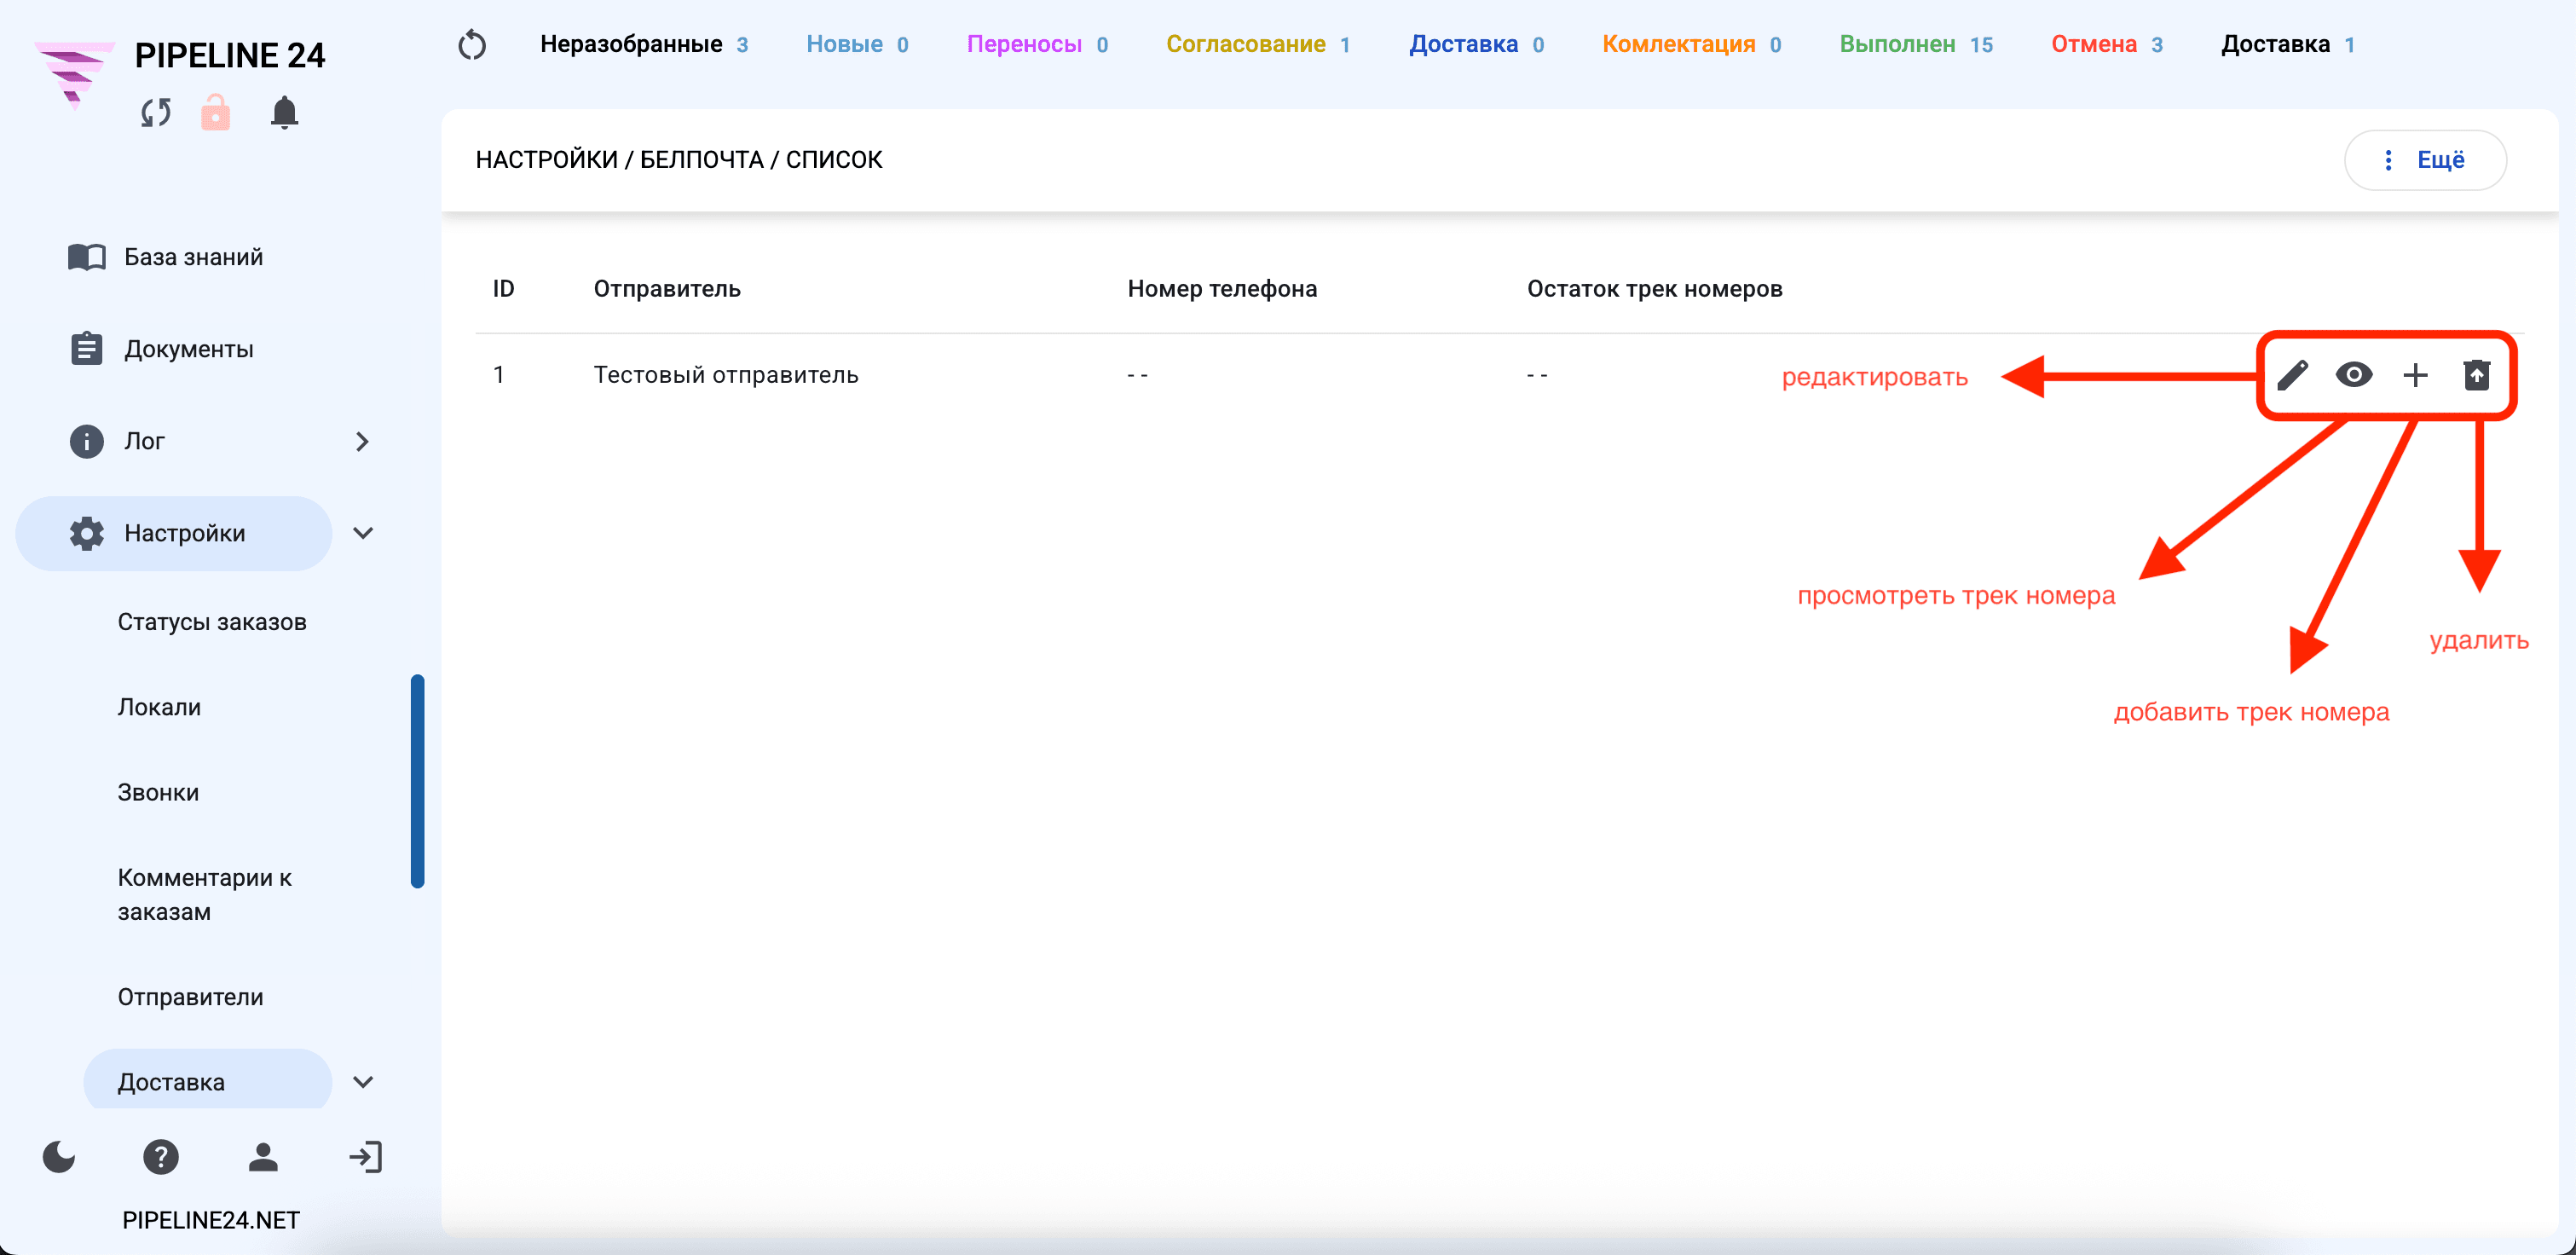Expand the Лог chevron
This screenshot has width=2576, height=1255.
click(363, 441)
